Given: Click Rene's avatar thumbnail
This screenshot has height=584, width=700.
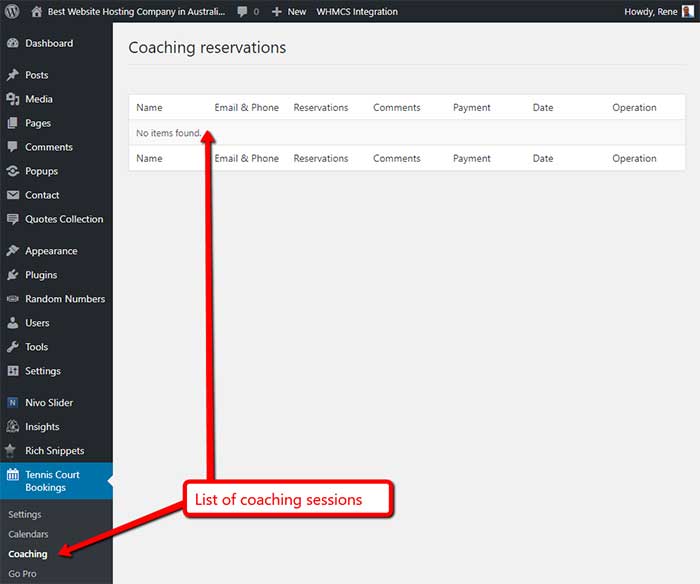Looking at the screenshot, I should (688, 12).
